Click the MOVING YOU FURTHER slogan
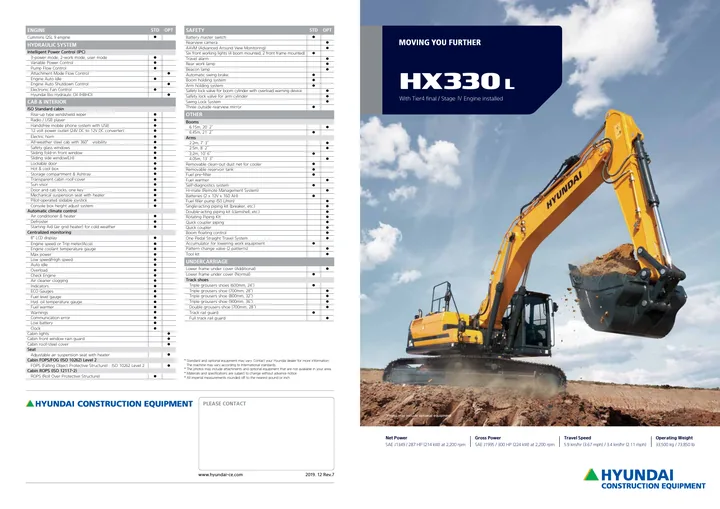720x509 pixels. click(439, 42)
